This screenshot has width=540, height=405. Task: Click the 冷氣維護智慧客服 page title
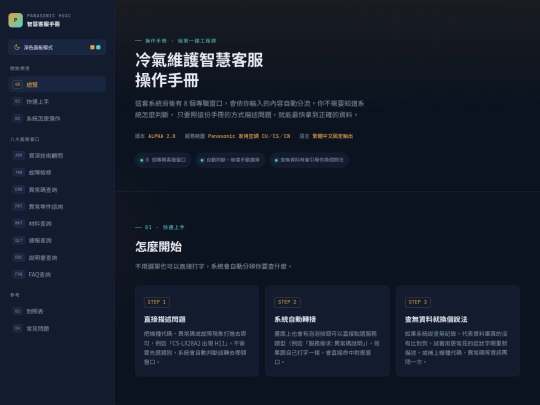point(199,60)
